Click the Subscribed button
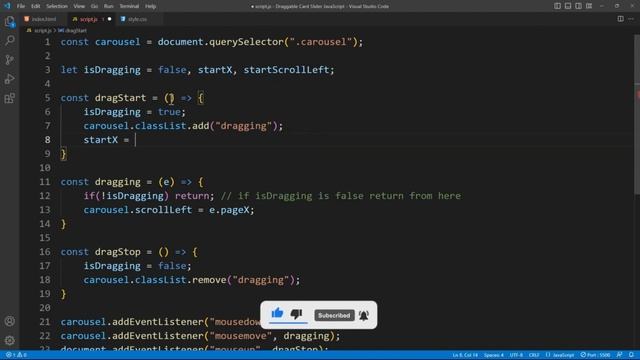Viewport: 640px width, 360px height. click(334, 315)
